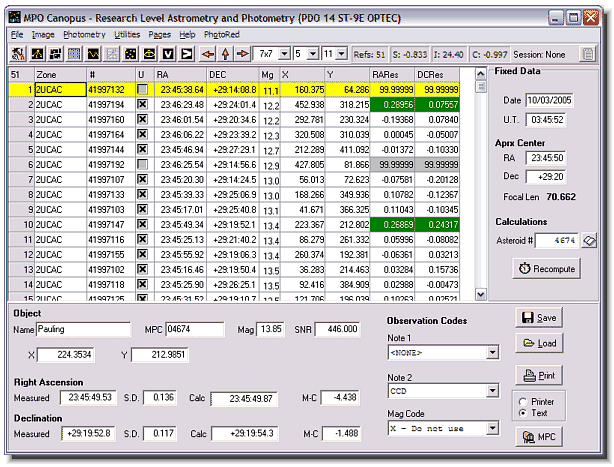Expand the Note 2 CCD dropdown
This screenshot has height=467, width=614.
tap(493, 391)
